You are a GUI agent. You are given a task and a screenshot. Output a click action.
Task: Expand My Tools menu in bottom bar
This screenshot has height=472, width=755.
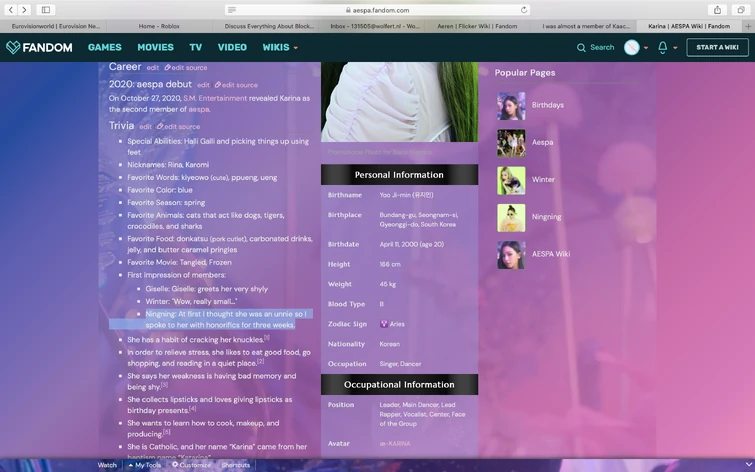click(x=145, y=465)
